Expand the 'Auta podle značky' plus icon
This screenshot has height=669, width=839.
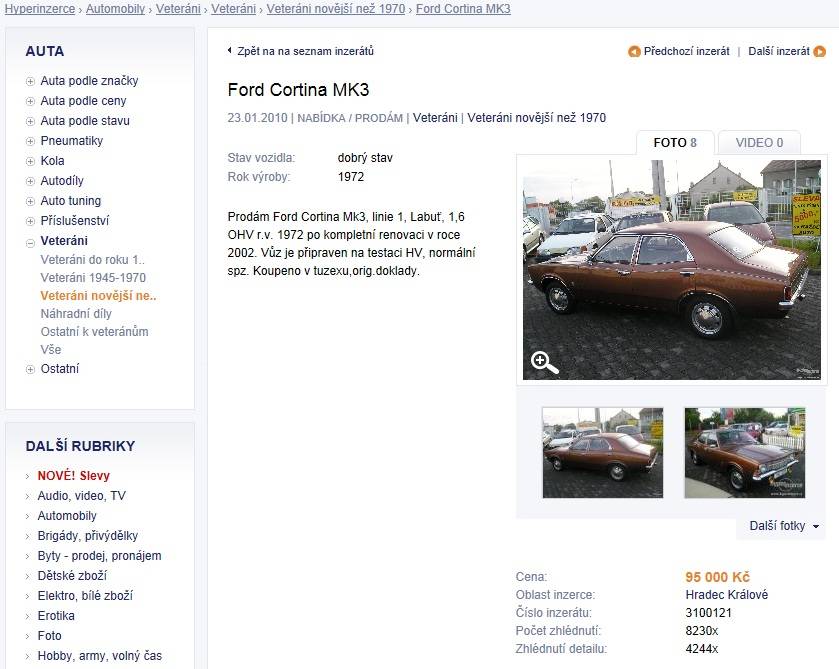pos(30,81)
